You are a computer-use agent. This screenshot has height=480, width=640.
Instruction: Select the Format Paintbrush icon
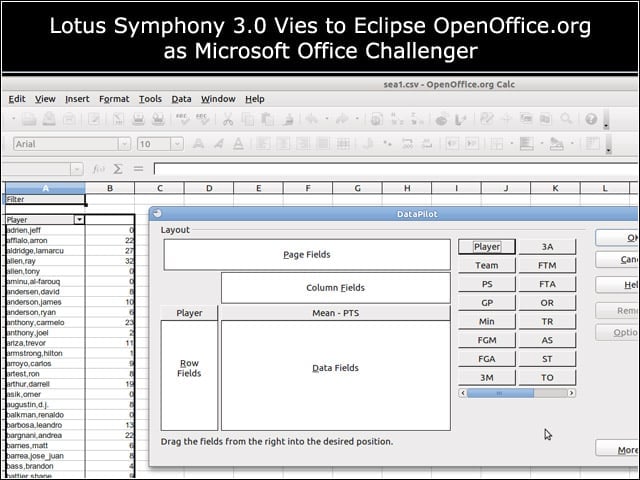[288, 119]
